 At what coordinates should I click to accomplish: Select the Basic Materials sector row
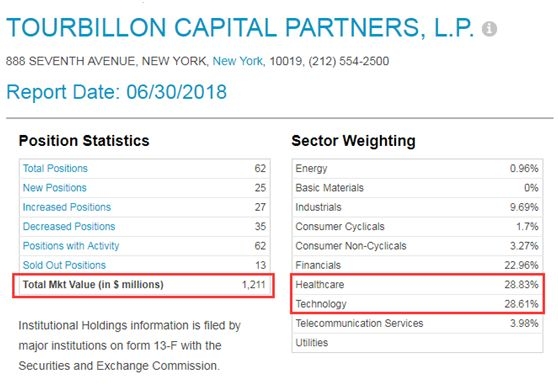pos(417,187)
